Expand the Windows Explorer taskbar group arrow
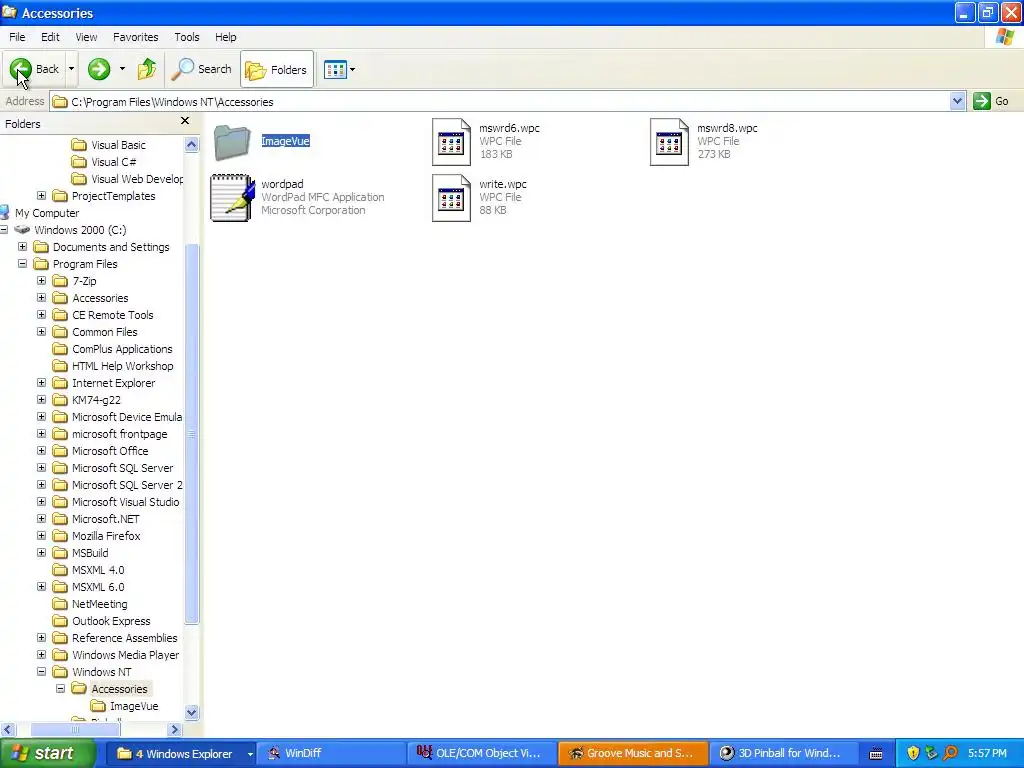This screenshot has width=1024, height=768. 249,754
